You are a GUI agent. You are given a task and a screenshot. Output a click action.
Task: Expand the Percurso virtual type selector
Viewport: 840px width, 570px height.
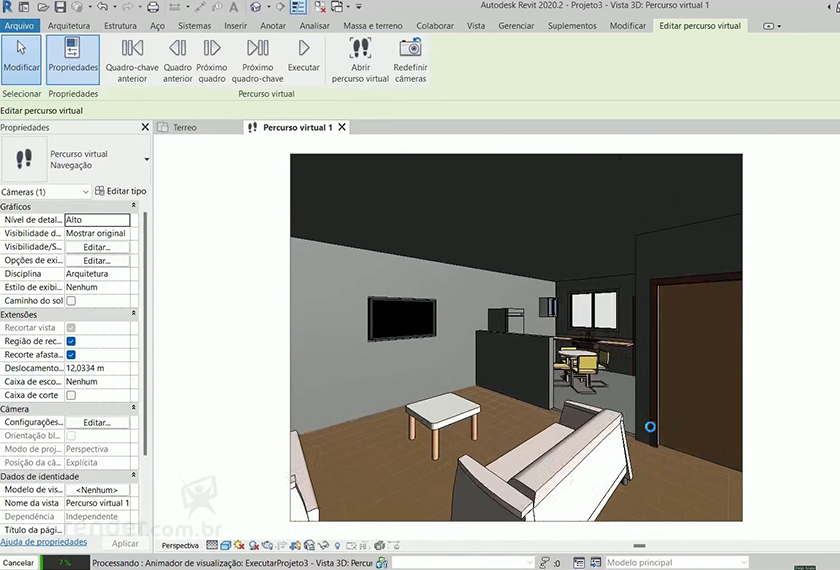point(146,160)
